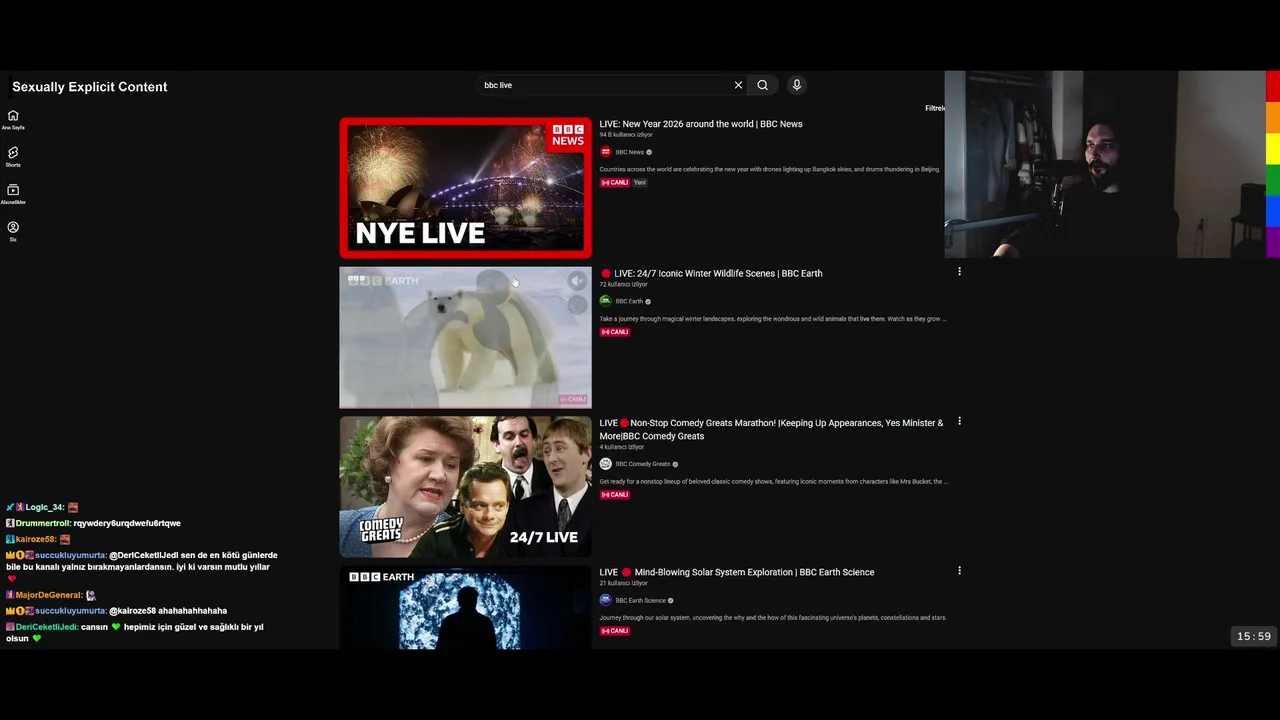Open three-dot menu for Winter Wildlife video
Viewport: 1280px width, 720px height.
(959, 272)
